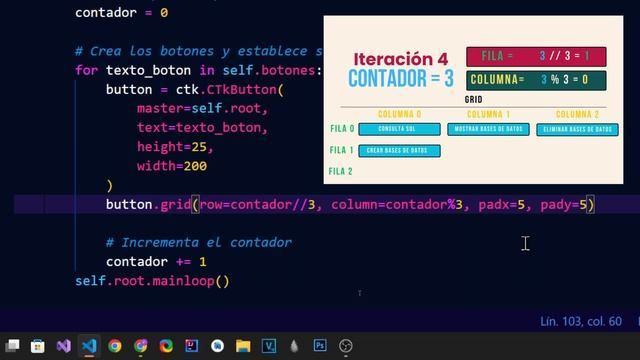
Task: Launch the purple Visual Studio taskbar icon
Action: [64, 346]
